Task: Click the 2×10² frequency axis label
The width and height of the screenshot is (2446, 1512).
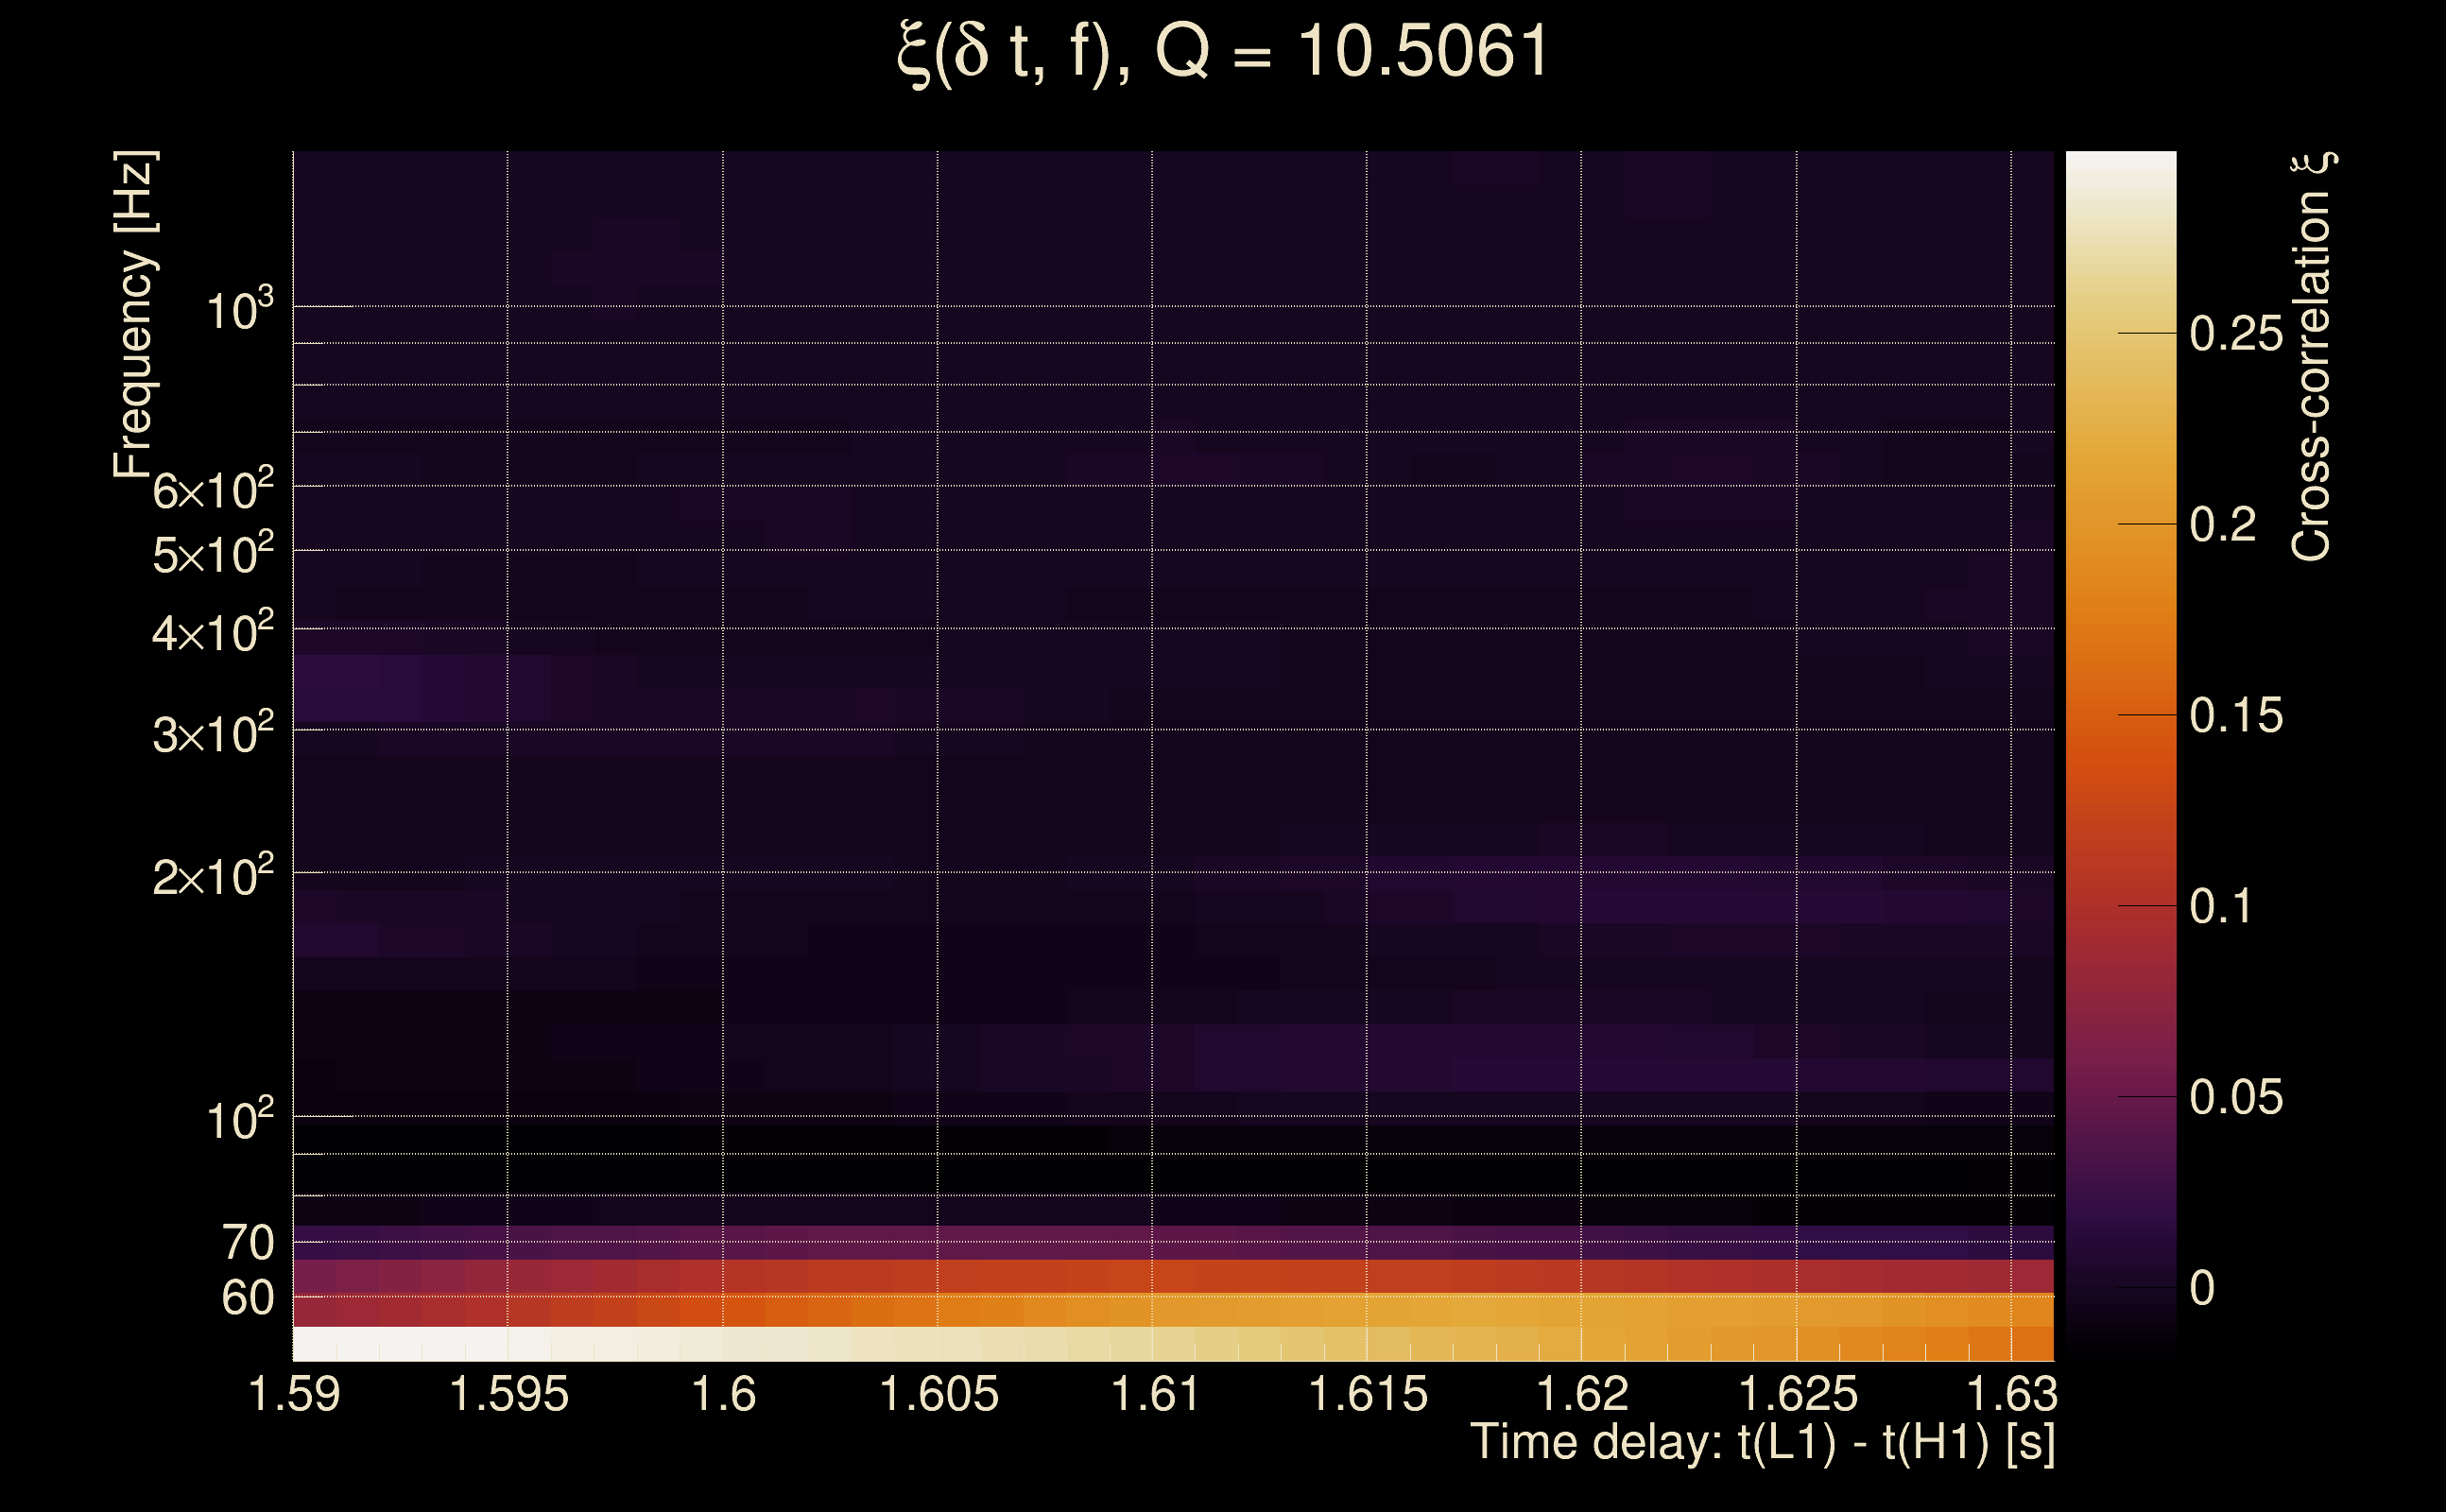Action: [212, 877]
